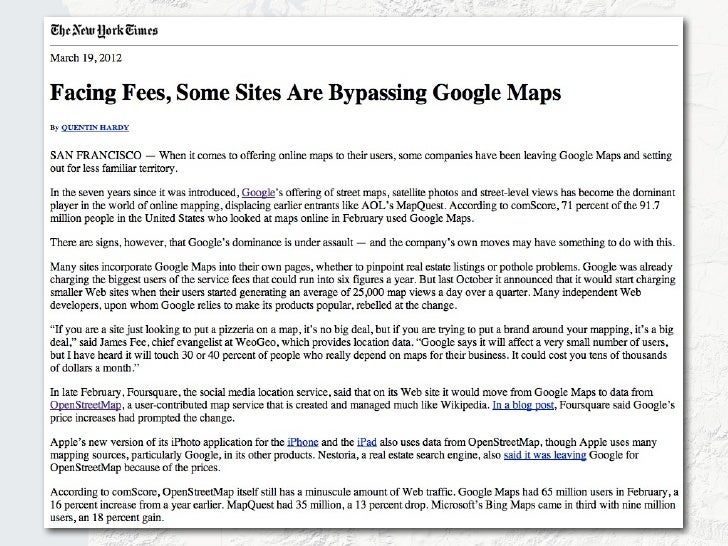Click the headline 'Facing Fees, Some Sites Are Bypassing Google Maps'

click(306, 92)
